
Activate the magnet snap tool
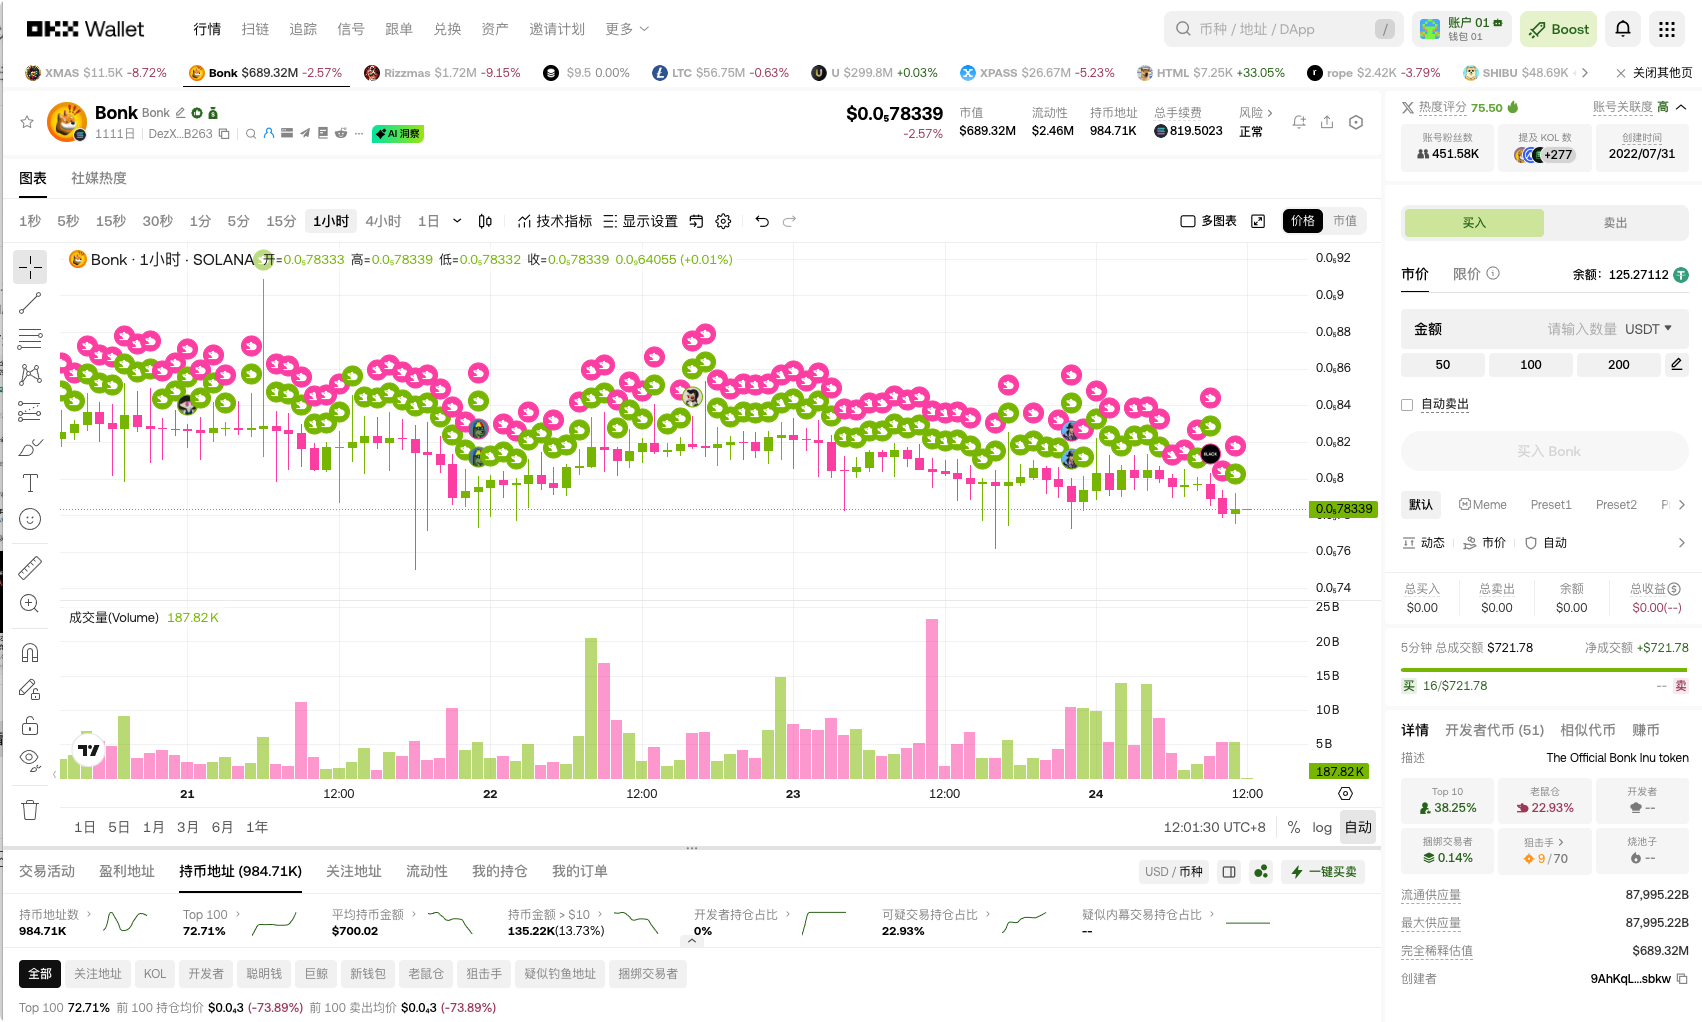30,652
